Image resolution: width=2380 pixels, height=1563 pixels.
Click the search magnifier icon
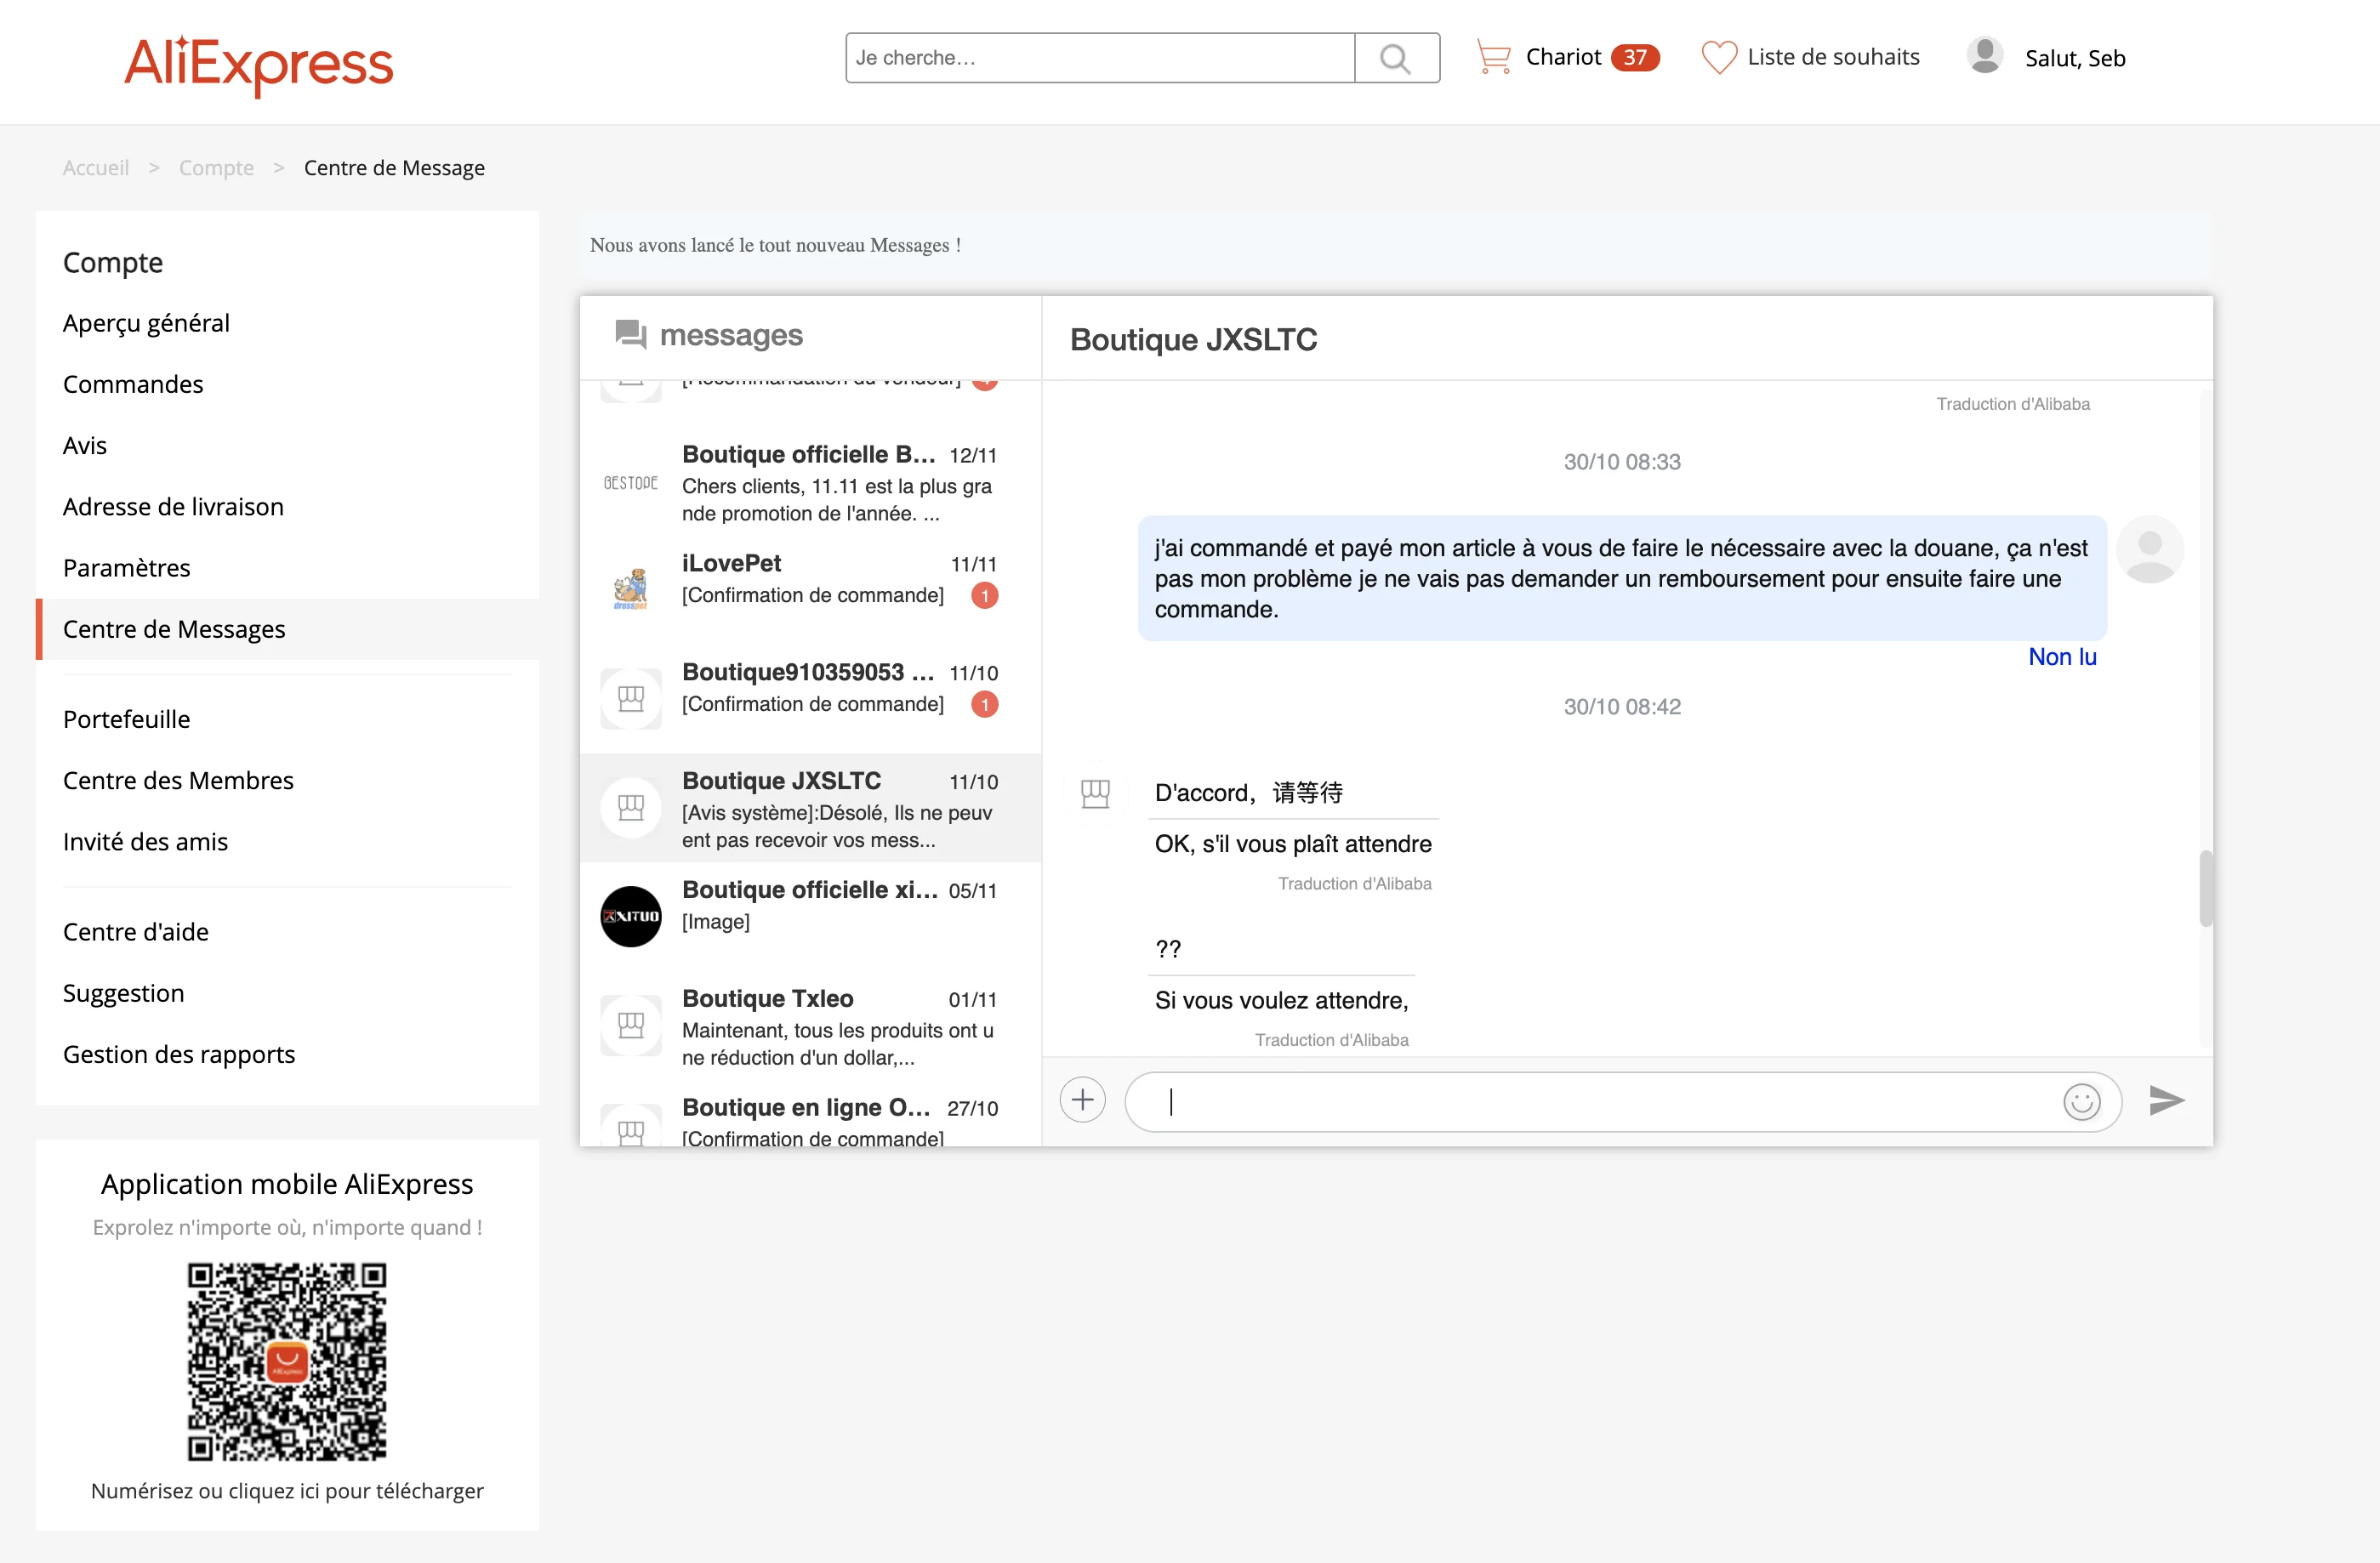[x=1396, y=58]
